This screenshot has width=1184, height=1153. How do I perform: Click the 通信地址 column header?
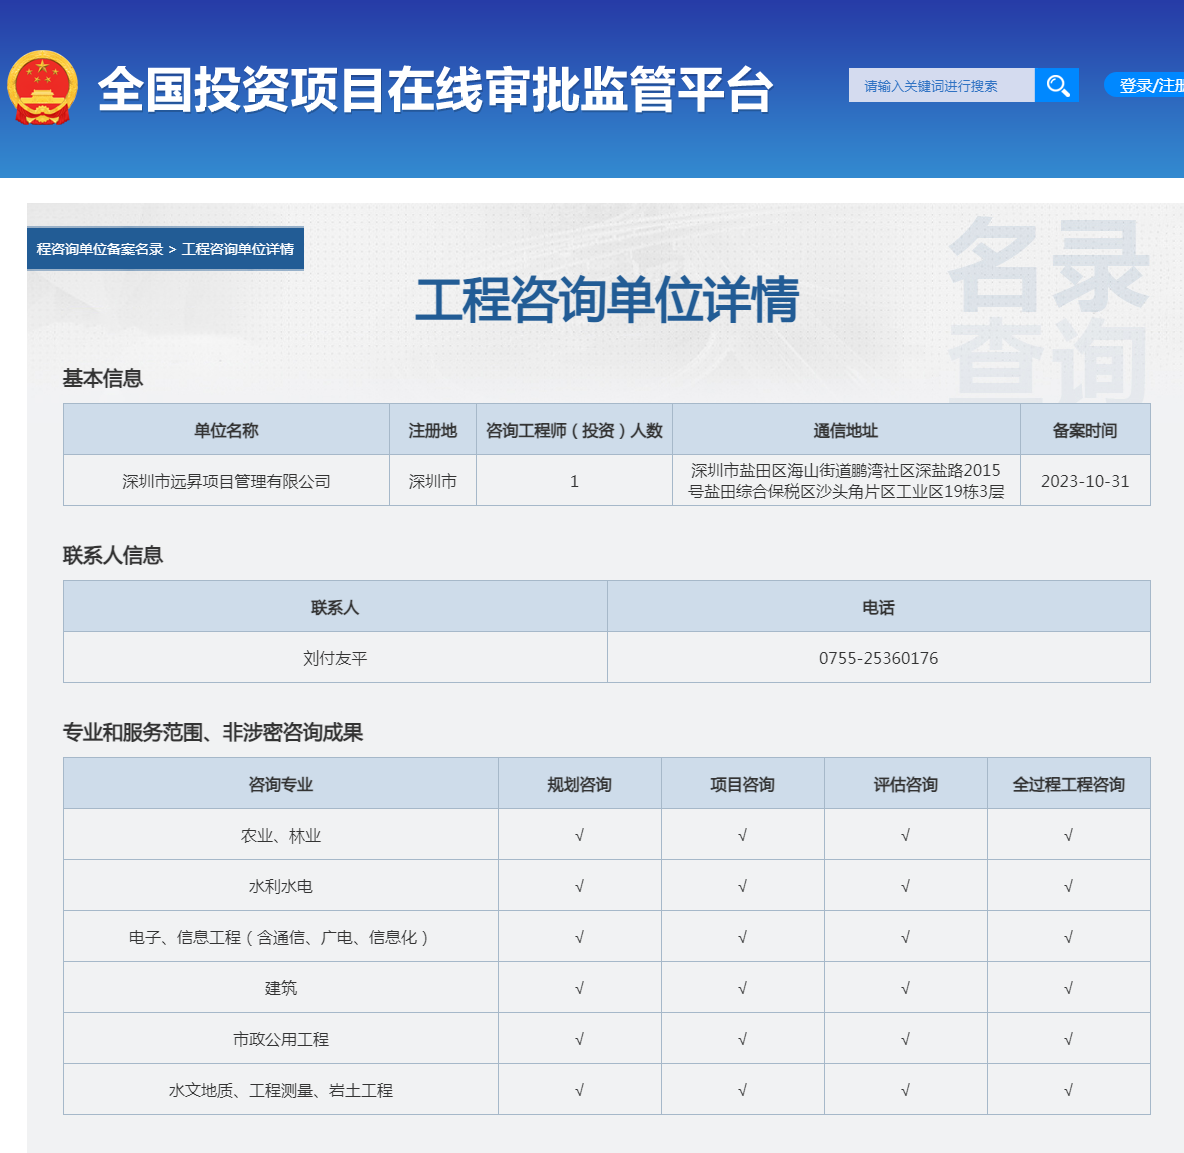[846, 430]
